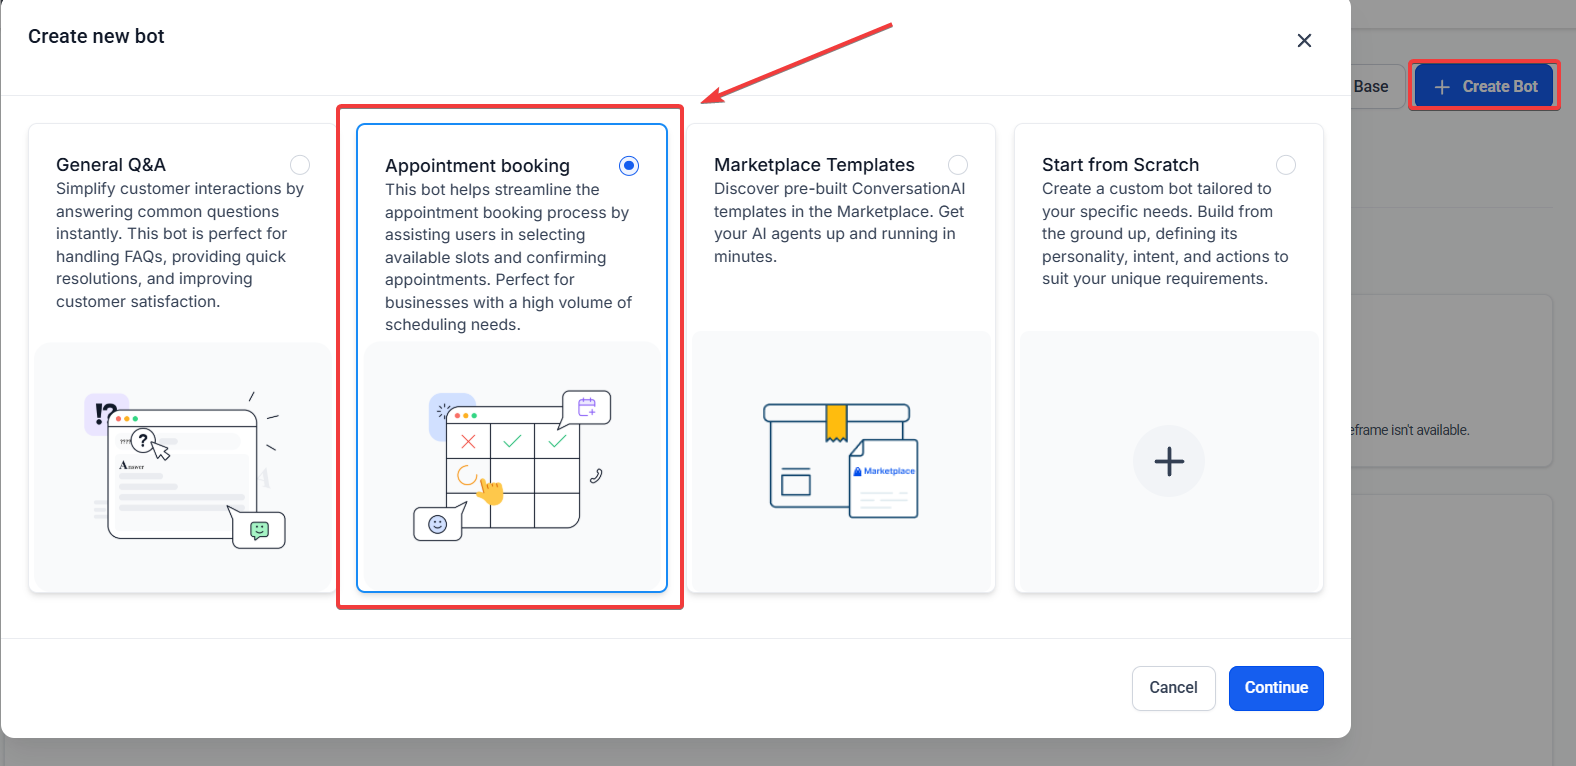Click the plus icon in Start from Scratch

(1169, 461)
